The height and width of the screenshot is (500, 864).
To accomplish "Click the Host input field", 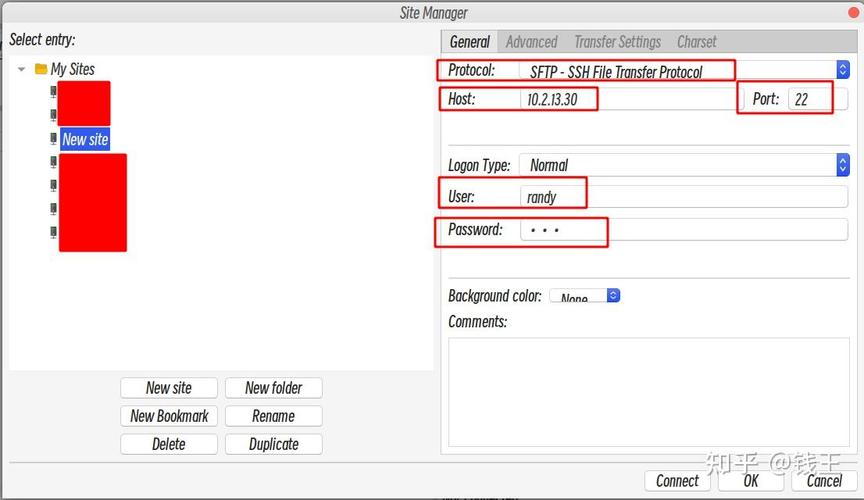I will coord(625,99).
